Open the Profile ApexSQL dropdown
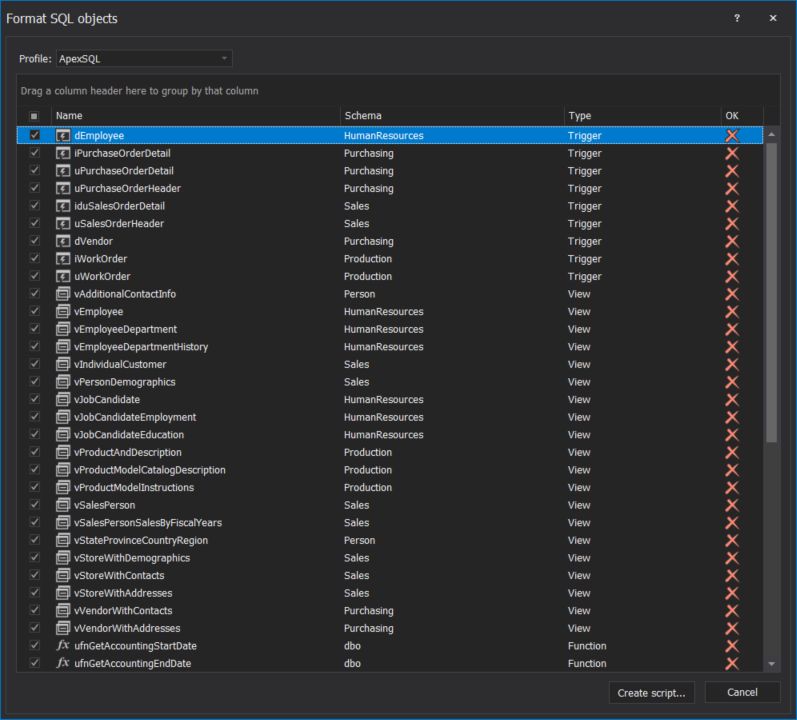 (144, 58)
